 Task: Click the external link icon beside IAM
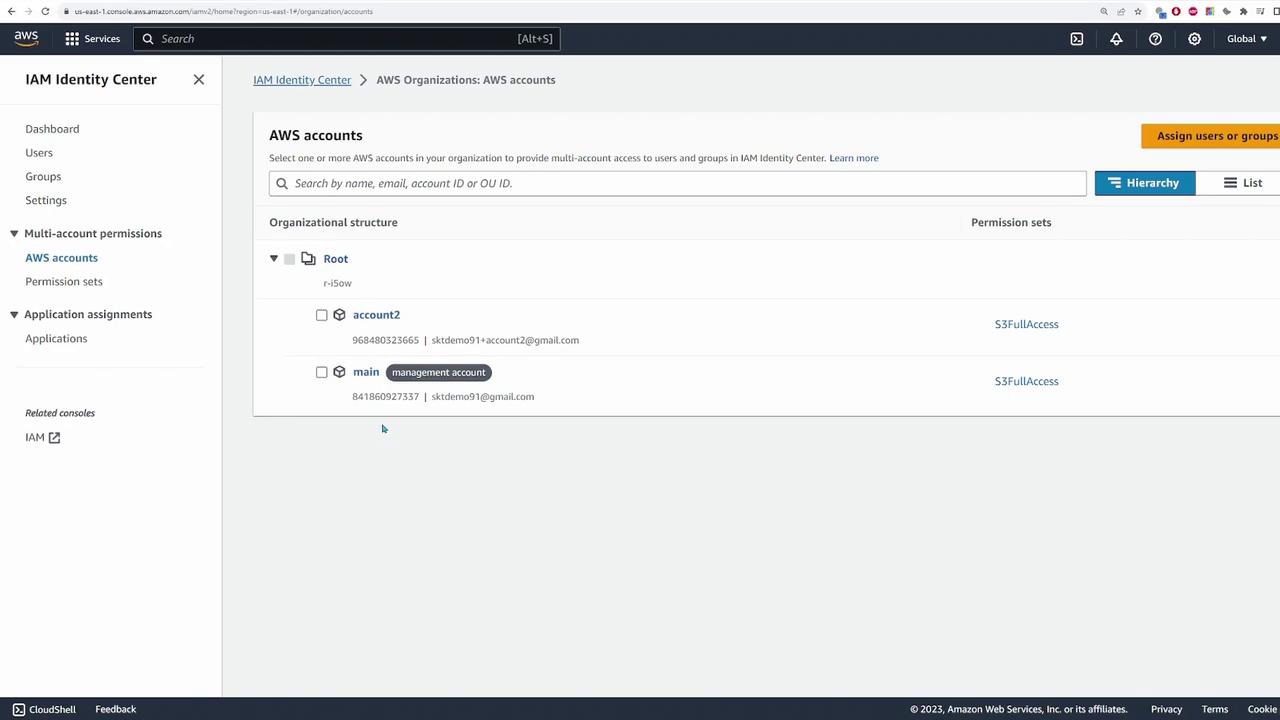54,438
